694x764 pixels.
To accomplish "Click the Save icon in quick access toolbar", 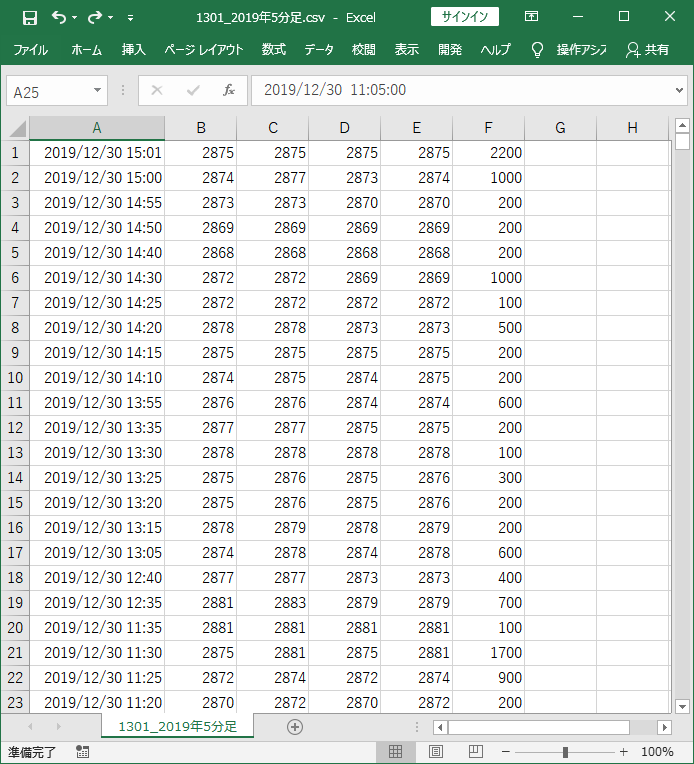I will (30, 18).
